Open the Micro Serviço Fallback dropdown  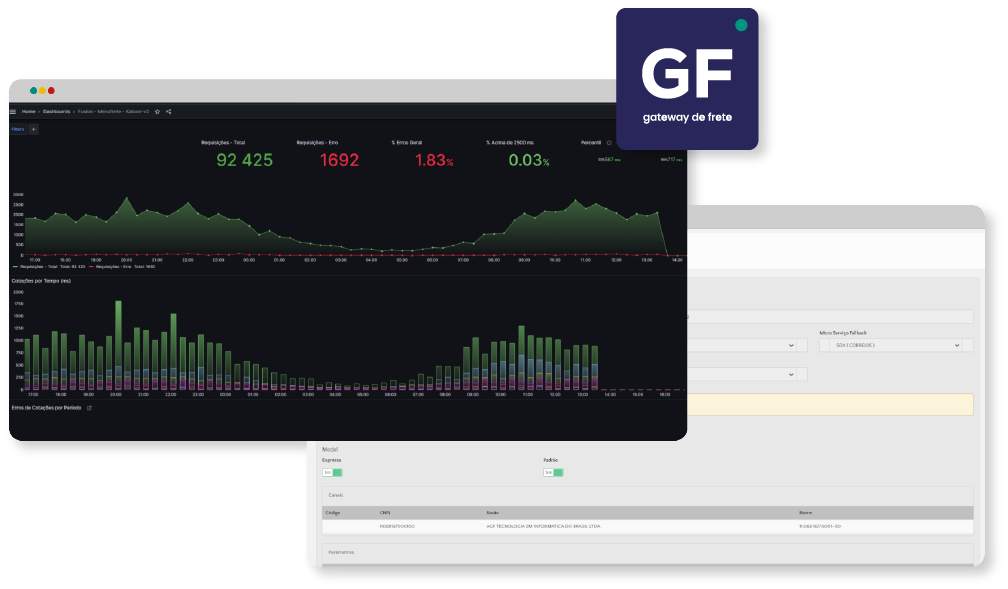[897, 345]
